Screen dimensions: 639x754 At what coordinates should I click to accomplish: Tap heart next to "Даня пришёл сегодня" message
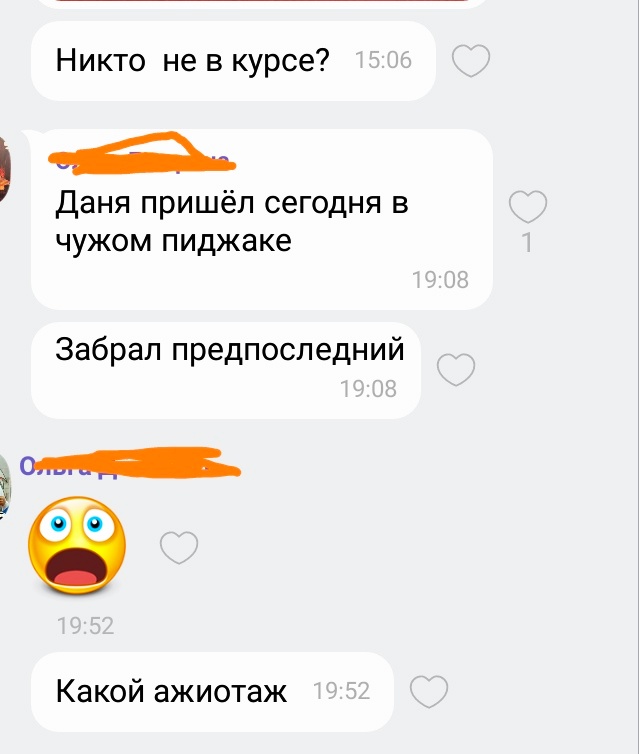(528, 206)
